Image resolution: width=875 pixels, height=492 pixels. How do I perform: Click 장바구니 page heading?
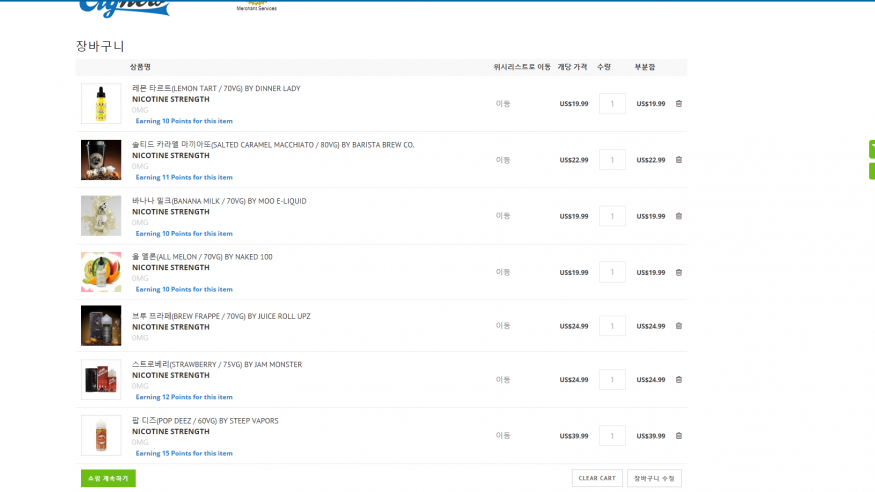100,46
